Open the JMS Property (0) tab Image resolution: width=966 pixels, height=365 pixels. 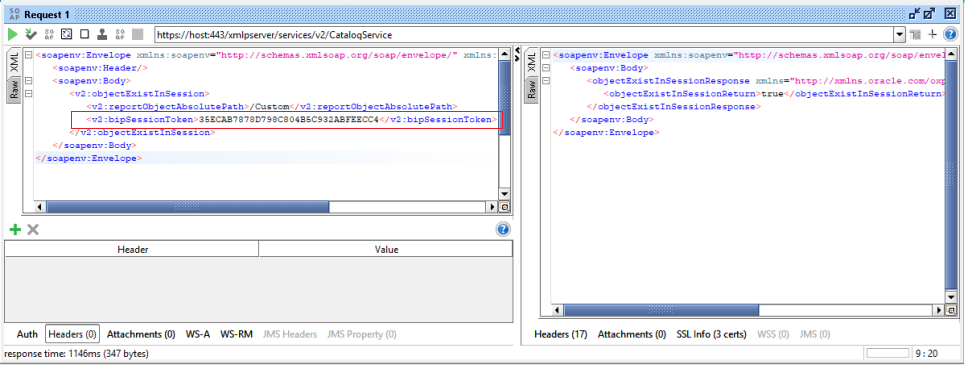click(362, 334)
